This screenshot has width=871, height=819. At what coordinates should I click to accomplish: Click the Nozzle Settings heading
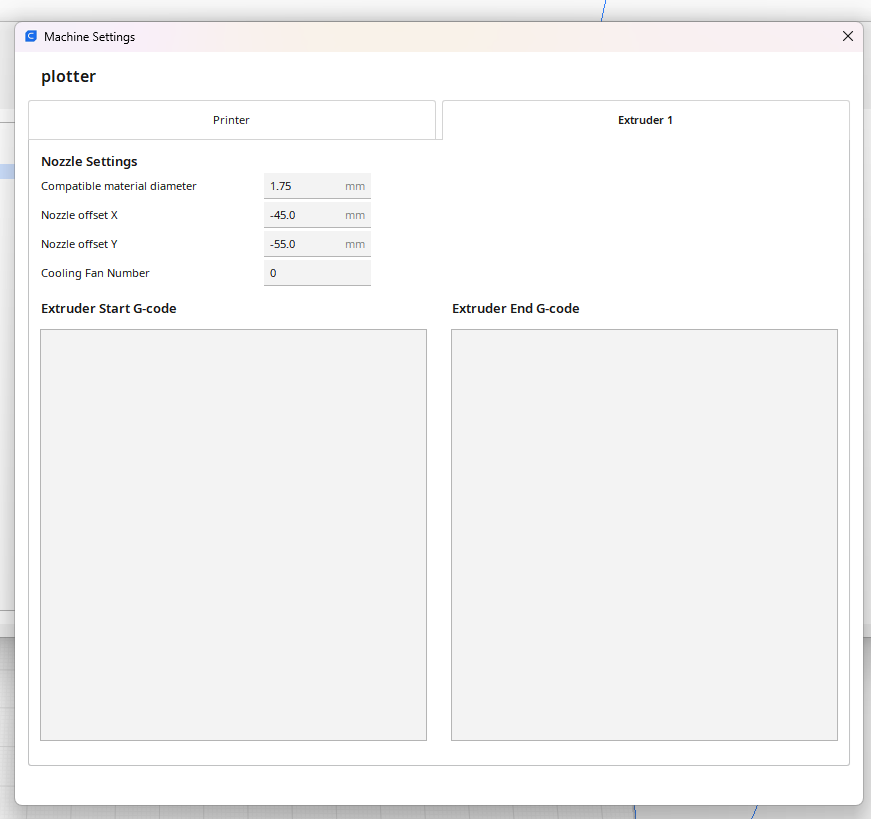click(x=89, y=161)
